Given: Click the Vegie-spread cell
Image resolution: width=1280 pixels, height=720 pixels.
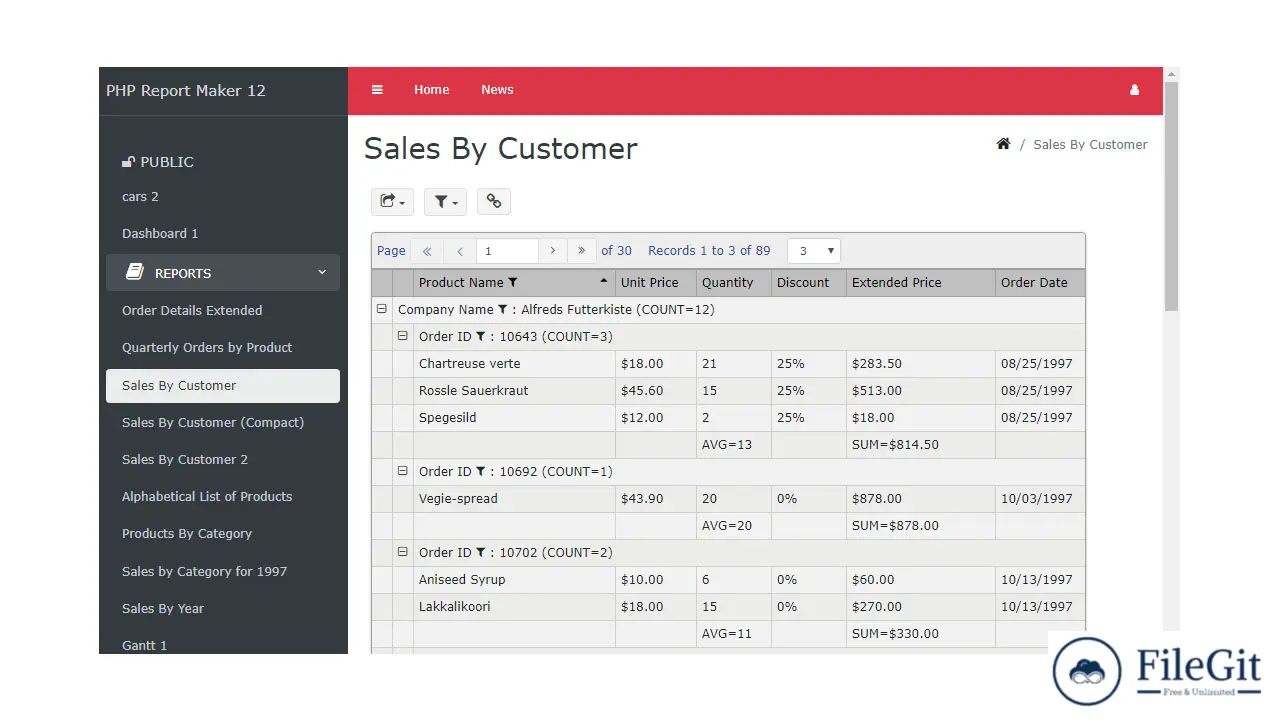Looking at the screenshot, I should click(514, 499).
